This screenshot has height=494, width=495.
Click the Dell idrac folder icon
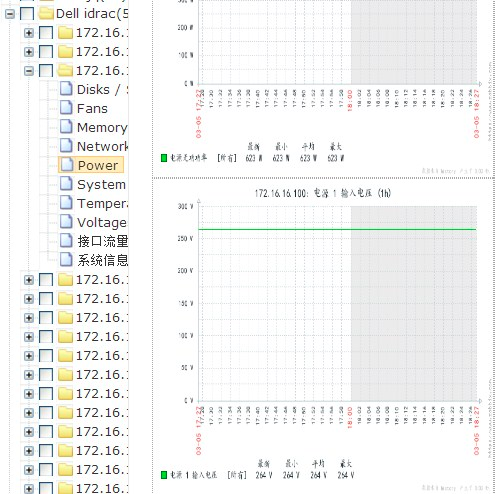(46, 13)
